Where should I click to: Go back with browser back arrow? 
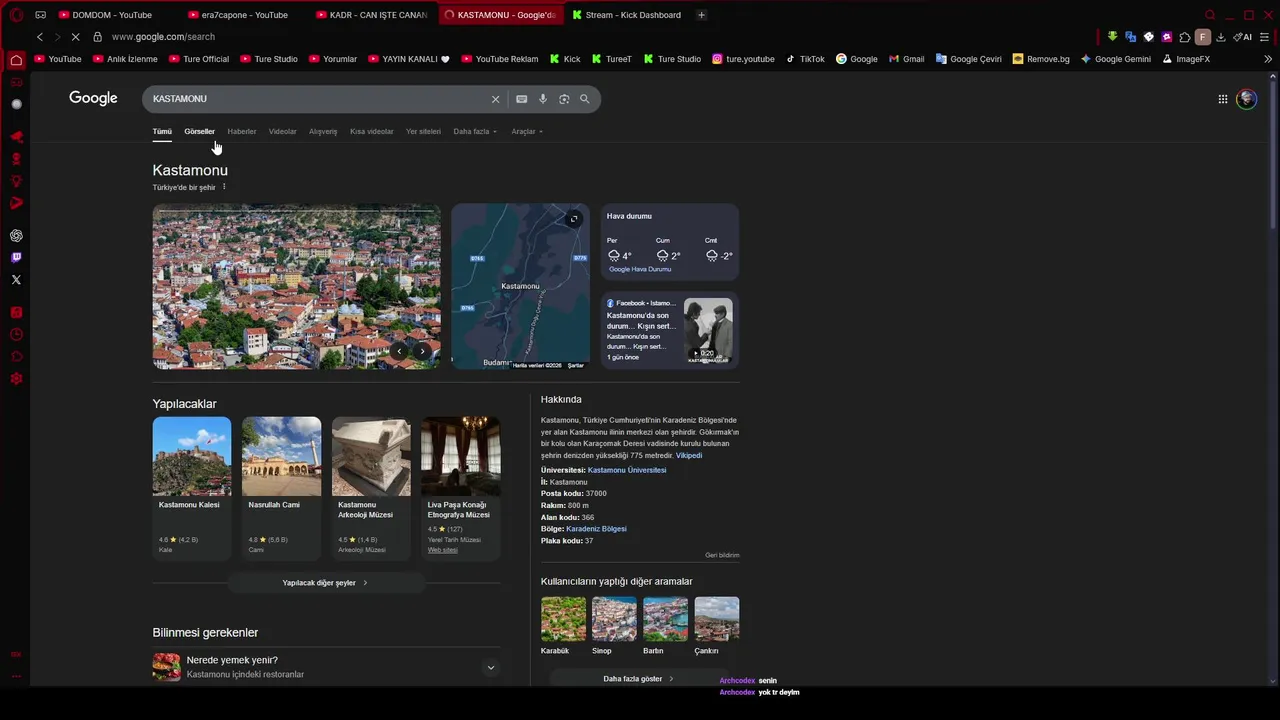pyautogui.click(x=40, y=37)
